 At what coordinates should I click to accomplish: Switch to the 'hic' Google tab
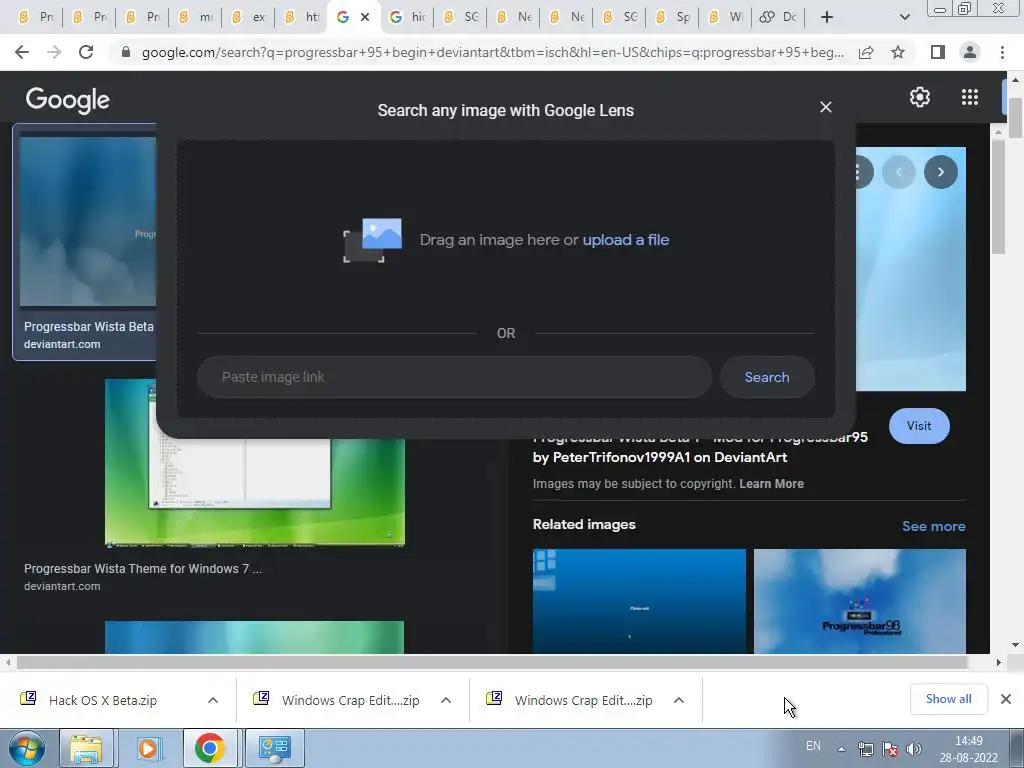[x=406, y=17]
